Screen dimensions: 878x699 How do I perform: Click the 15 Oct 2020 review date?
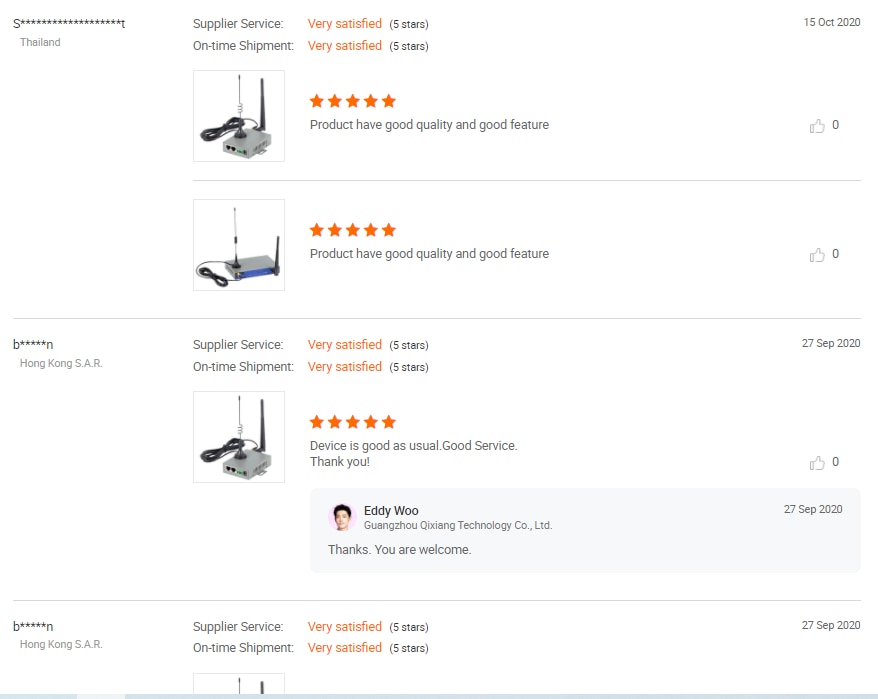point(832,22)
